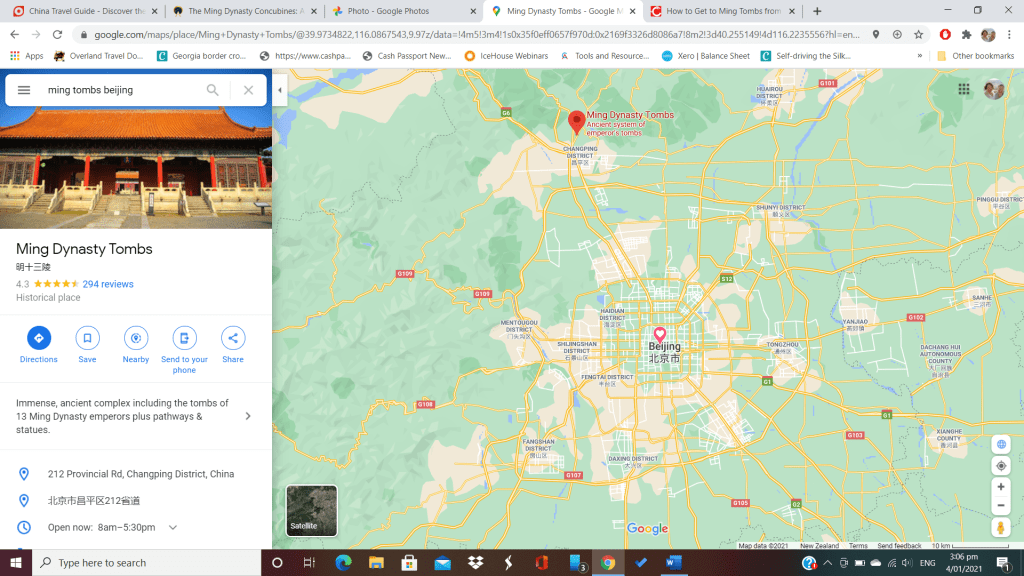
Task: Switch map to Satellite view
Action: pyautogui.click(x=312, y=511)
